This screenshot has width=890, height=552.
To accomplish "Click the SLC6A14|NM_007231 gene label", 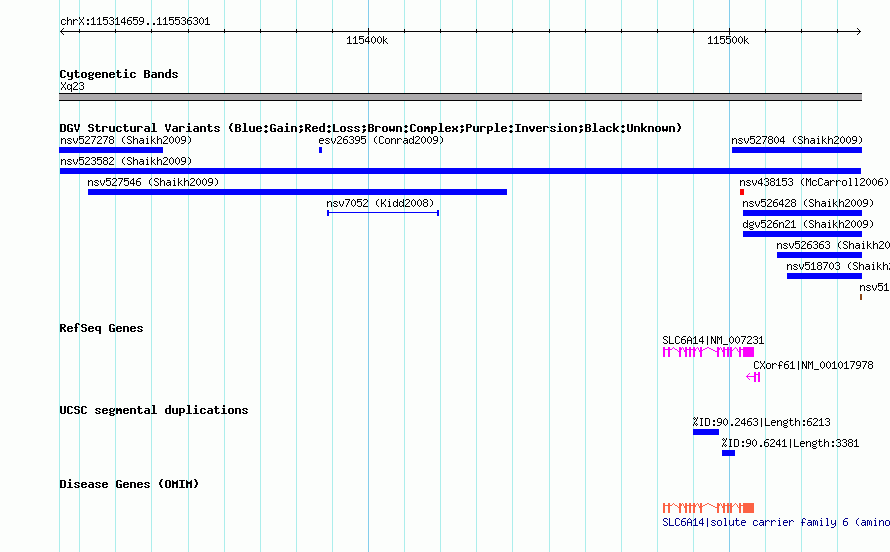I will 713,340.
